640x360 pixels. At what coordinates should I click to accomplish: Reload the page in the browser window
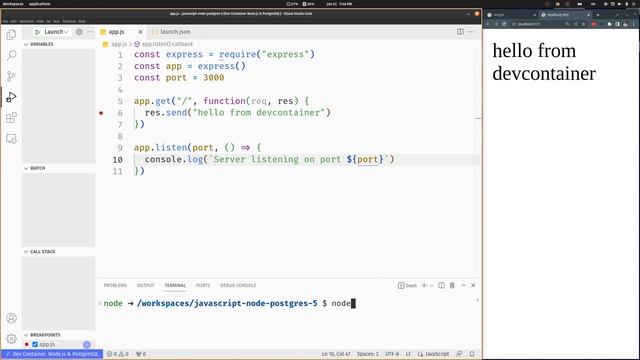coord(504,24)
